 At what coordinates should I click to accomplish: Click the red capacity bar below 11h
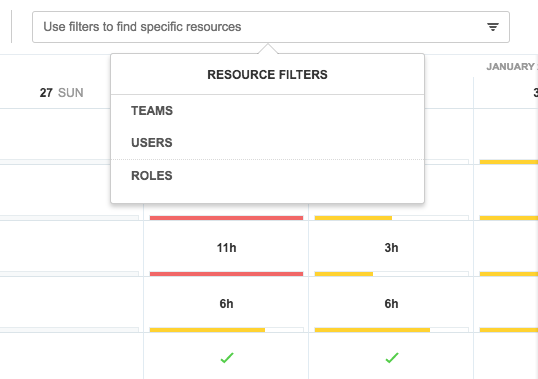tap(226, 274)
